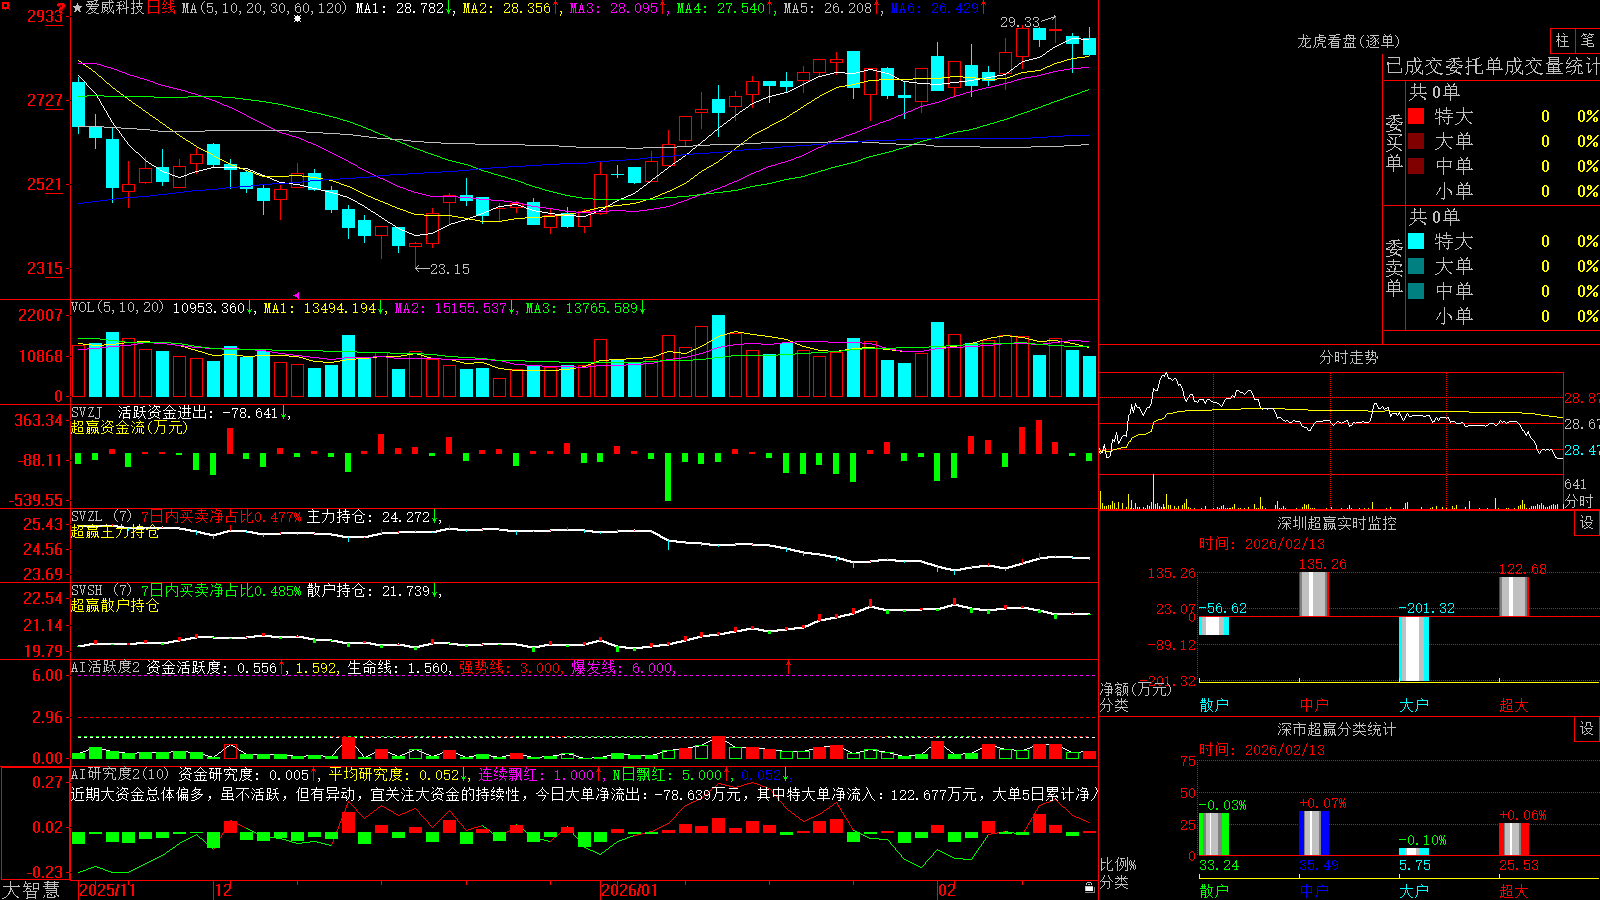Click the 主力持仓: 24.272 value
The height and width of the screenshot is (900, 1600).
(x=369, y=517)
